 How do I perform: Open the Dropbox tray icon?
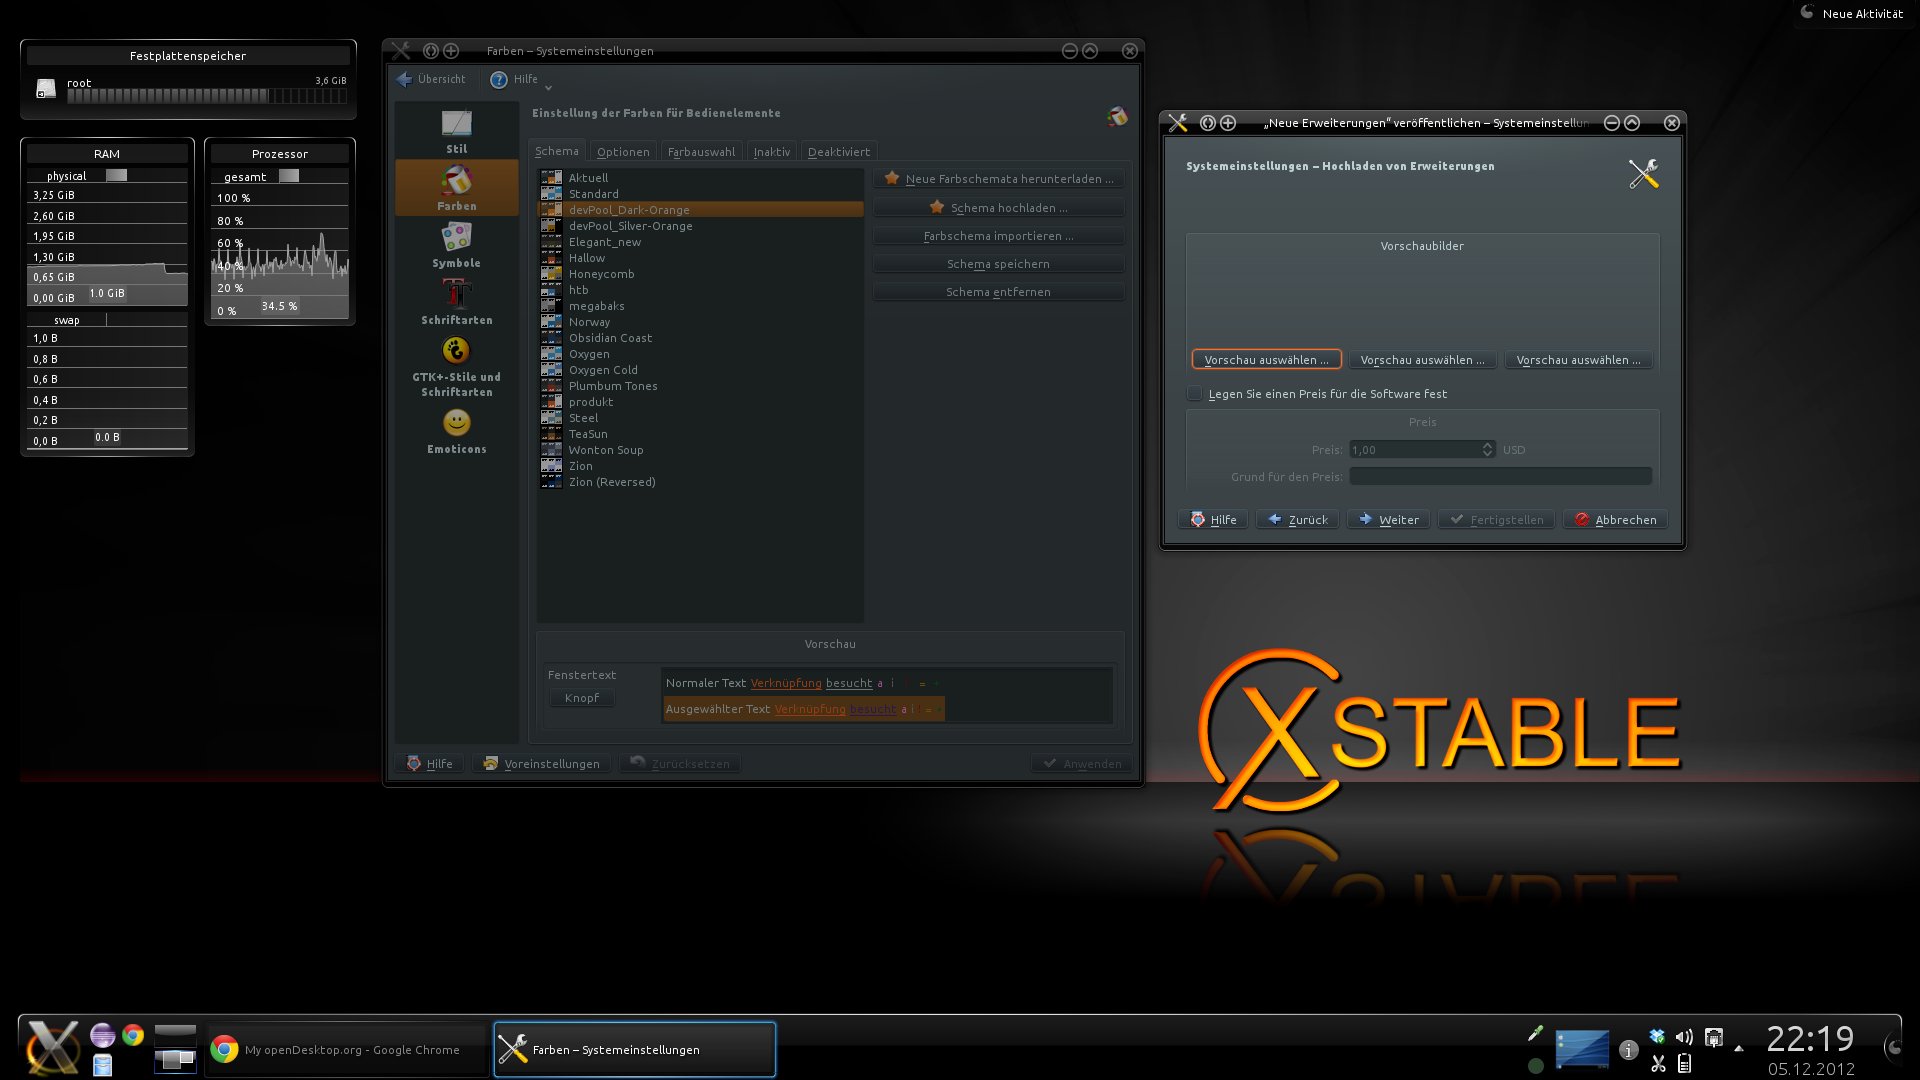[x=1657, y=1037]
